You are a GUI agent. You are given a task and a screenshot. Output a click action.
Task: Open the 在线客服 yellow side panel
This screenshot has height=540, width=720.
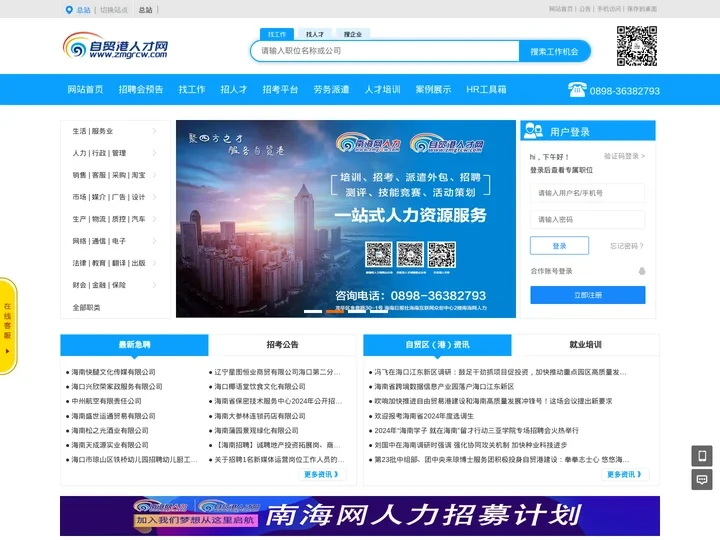8,326
